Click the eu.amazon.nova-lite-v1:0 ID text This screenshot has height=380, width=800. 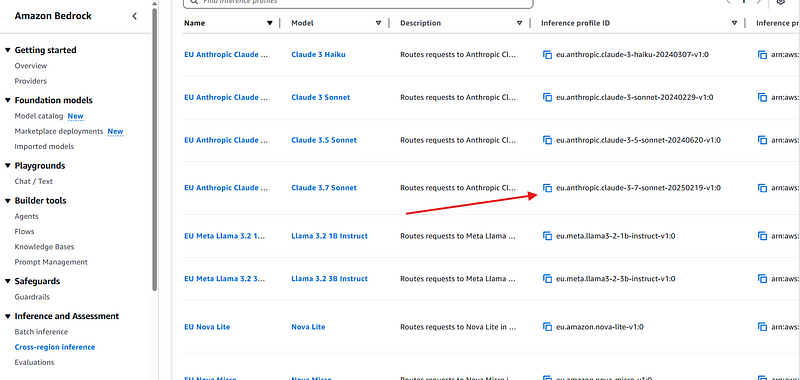(x=599, y=326)
